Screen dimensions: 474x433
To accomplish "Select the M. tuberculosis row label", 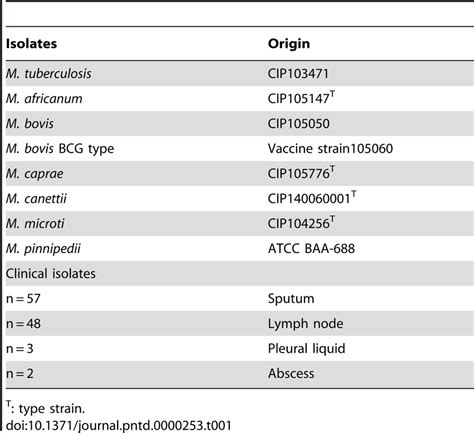I will pyautogui.click(x=49, y=74).
